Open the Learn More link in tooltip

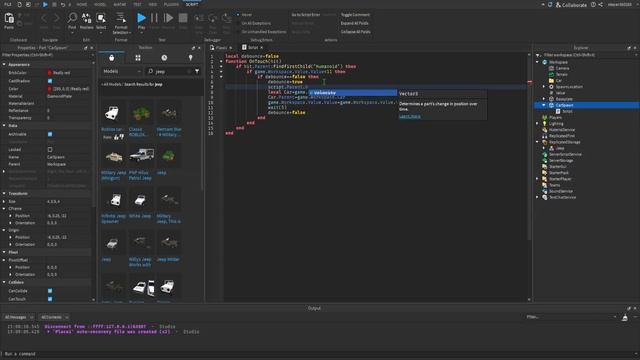409,116
